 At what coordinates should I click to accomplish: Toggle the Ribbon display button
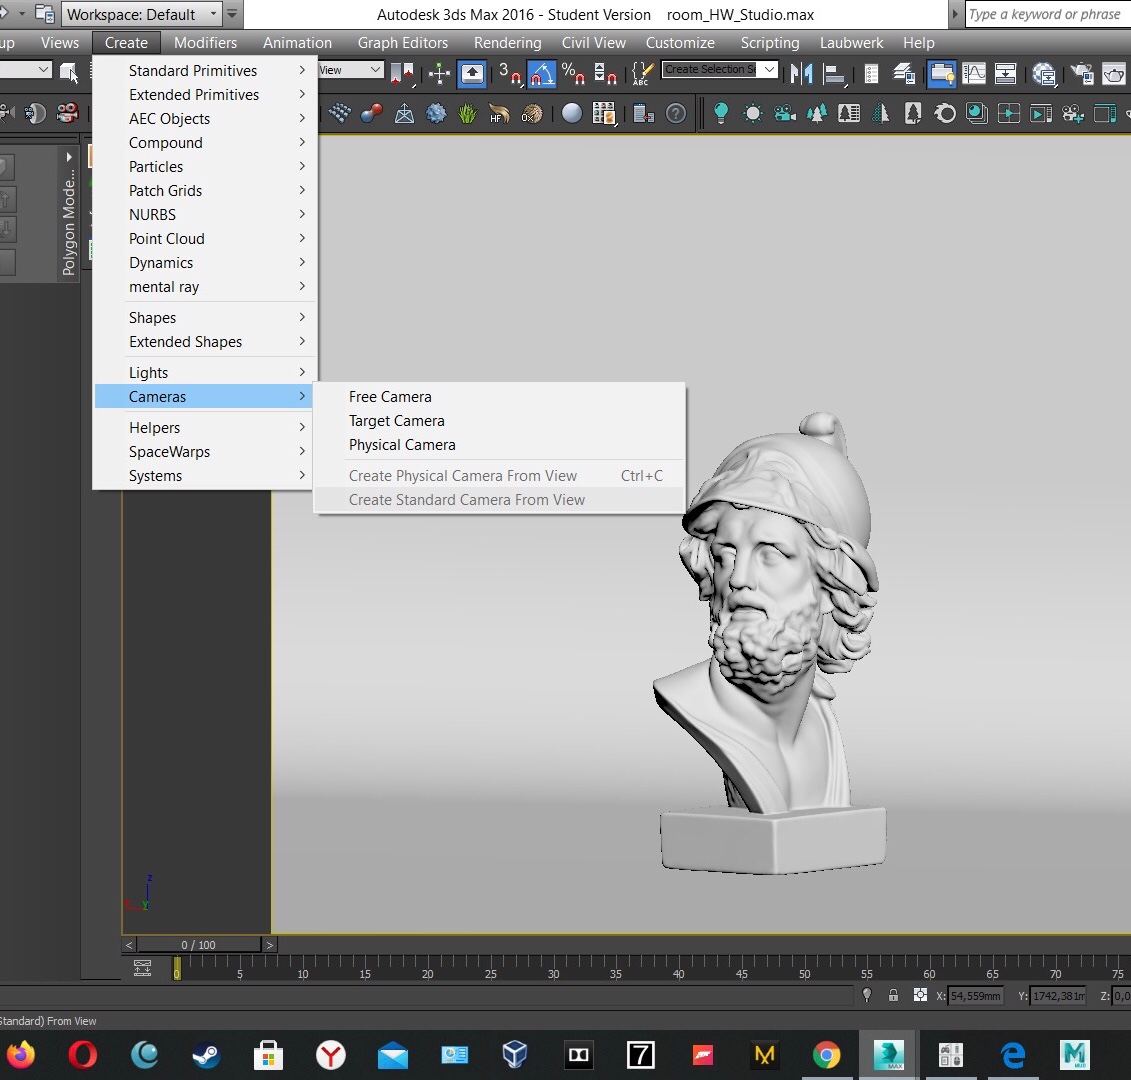coord(941,73)
